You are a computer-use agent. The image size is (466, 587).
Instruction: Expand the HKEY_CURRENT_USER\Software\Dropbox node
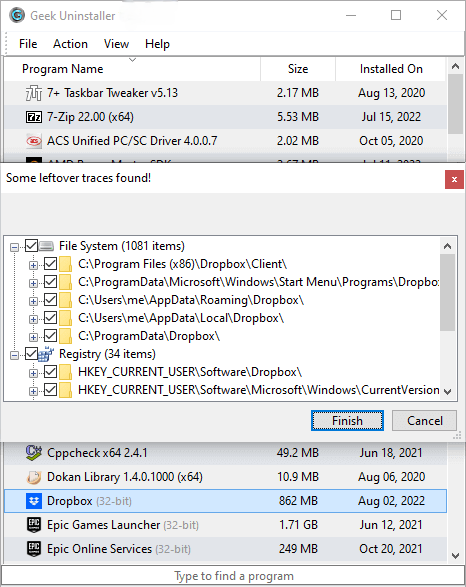33,373
